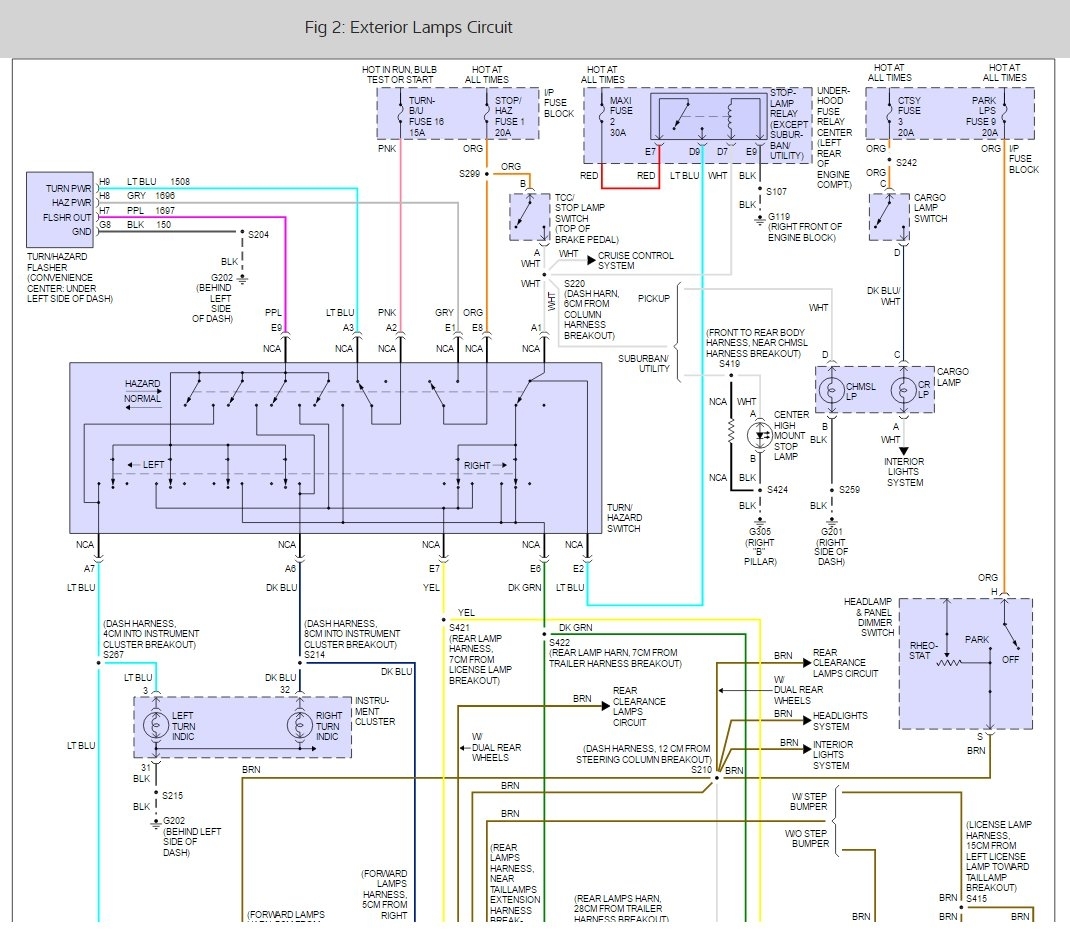Image resolution: width=1070 pixels, height=938 pixels.
Task: Click the cargo lamp switch symbol box
Action: point(889,217)
